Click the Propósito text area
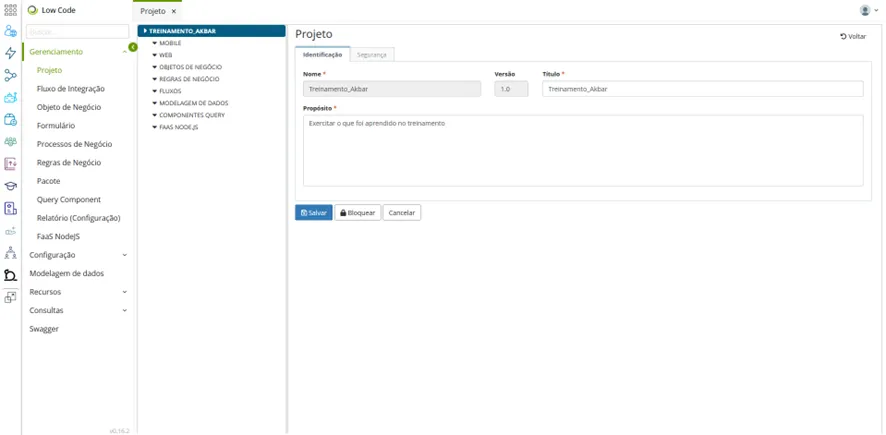The image size is (886, 435). point(583,150)
